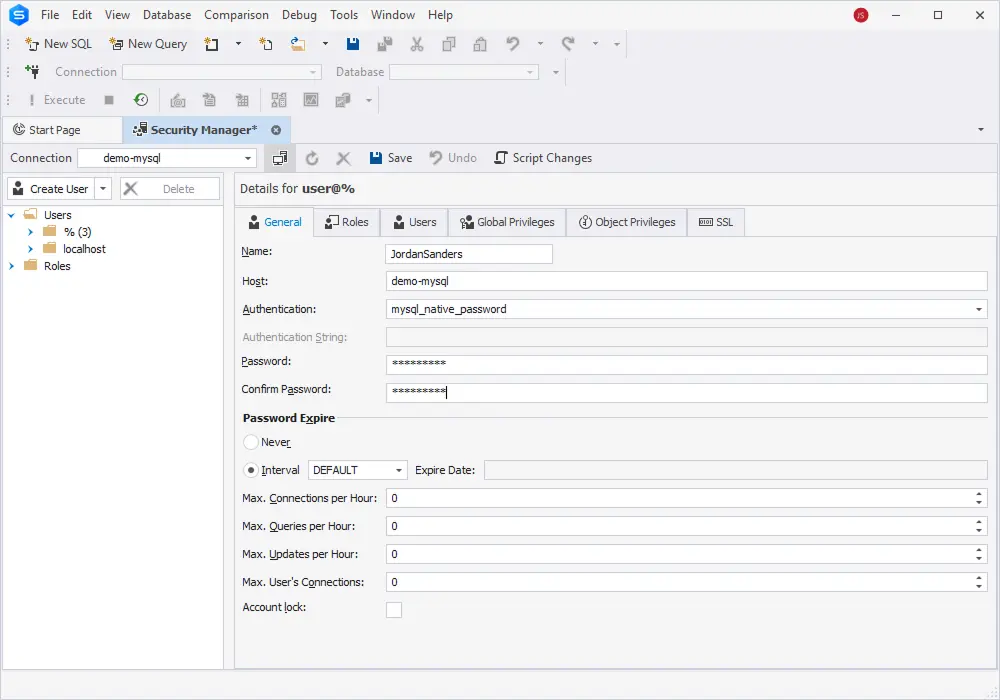Click the new connection plug icon

point(33,72)
